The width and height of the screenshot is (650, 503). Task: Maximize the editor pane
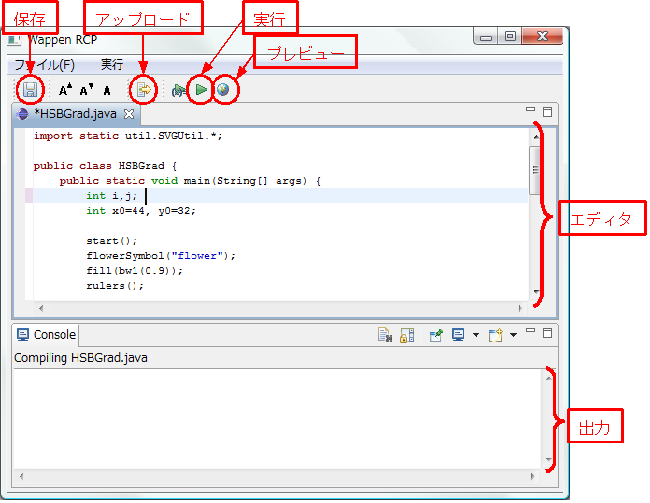pos(547,112)
